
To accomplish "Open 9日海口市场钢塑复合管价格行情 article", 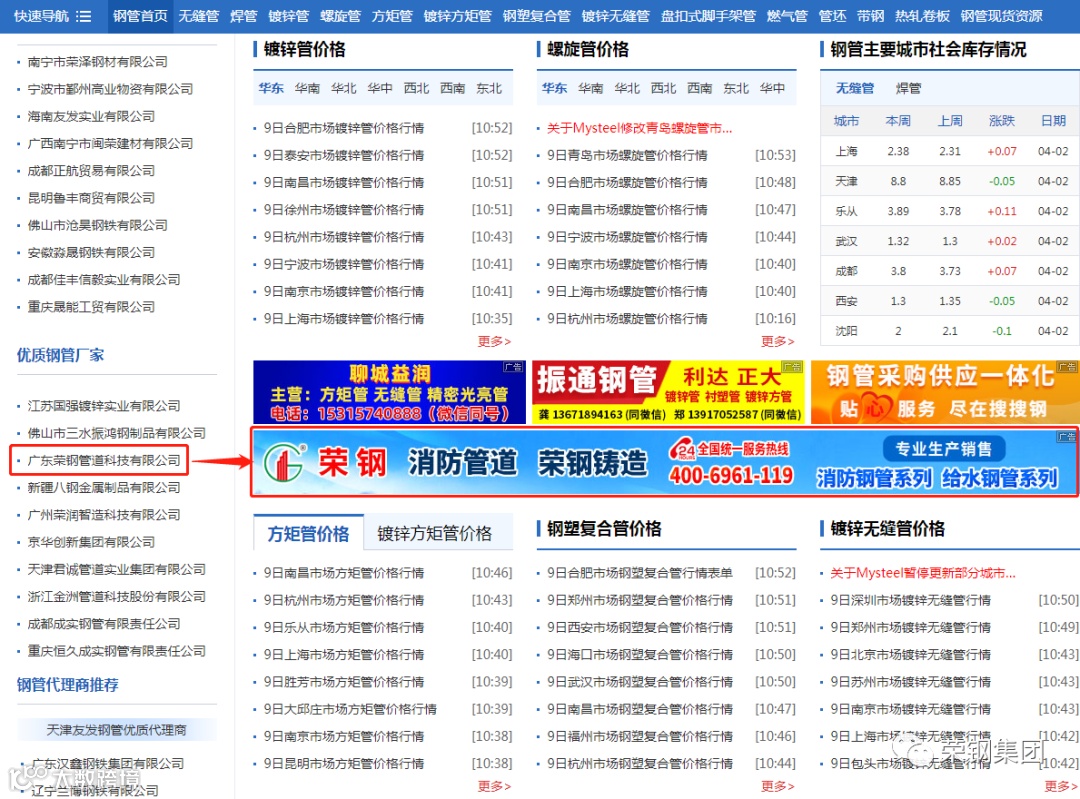I will pyautogui.click(x=640, y=654).
